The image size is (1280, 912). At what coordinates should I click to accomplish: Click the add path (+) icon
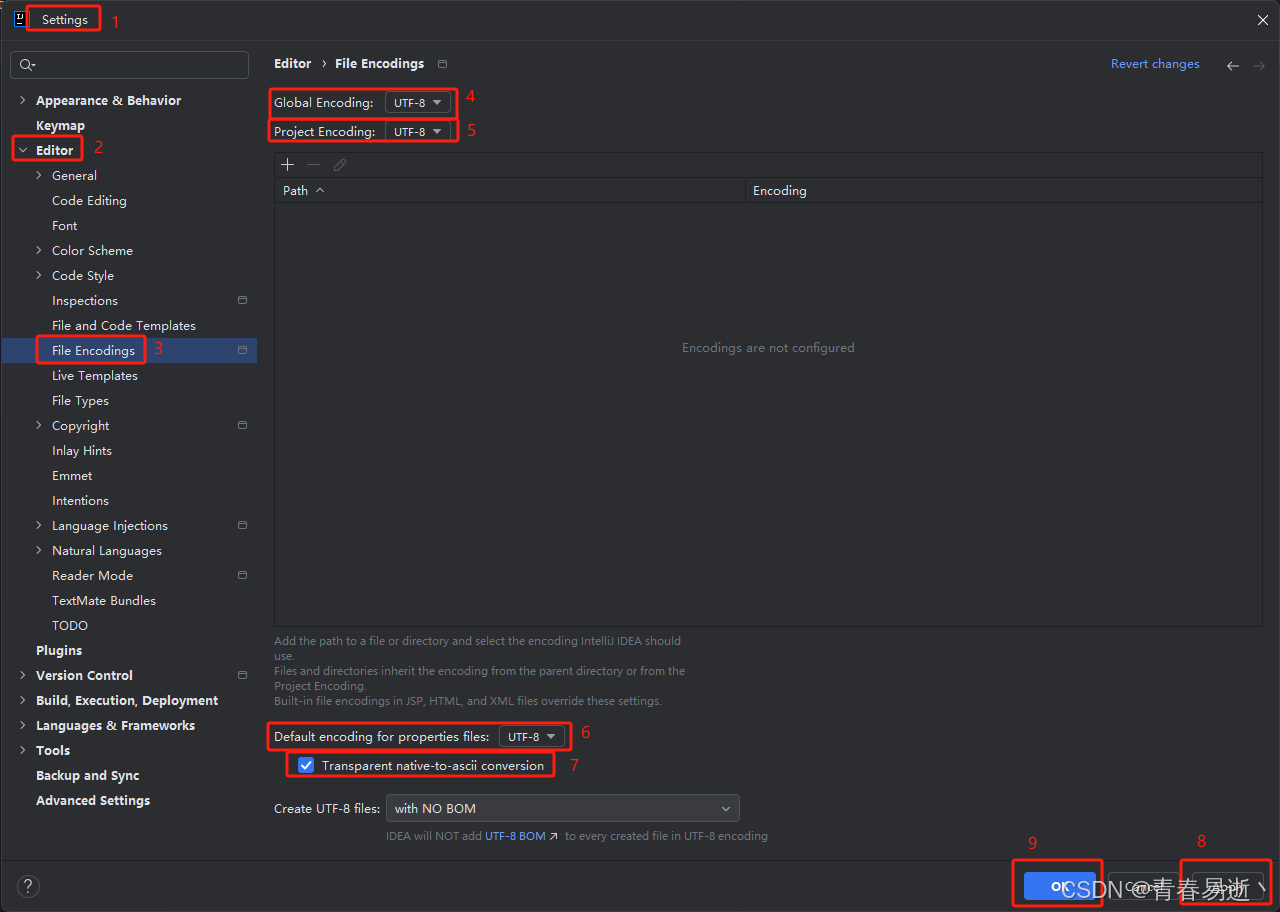[287, 164]
